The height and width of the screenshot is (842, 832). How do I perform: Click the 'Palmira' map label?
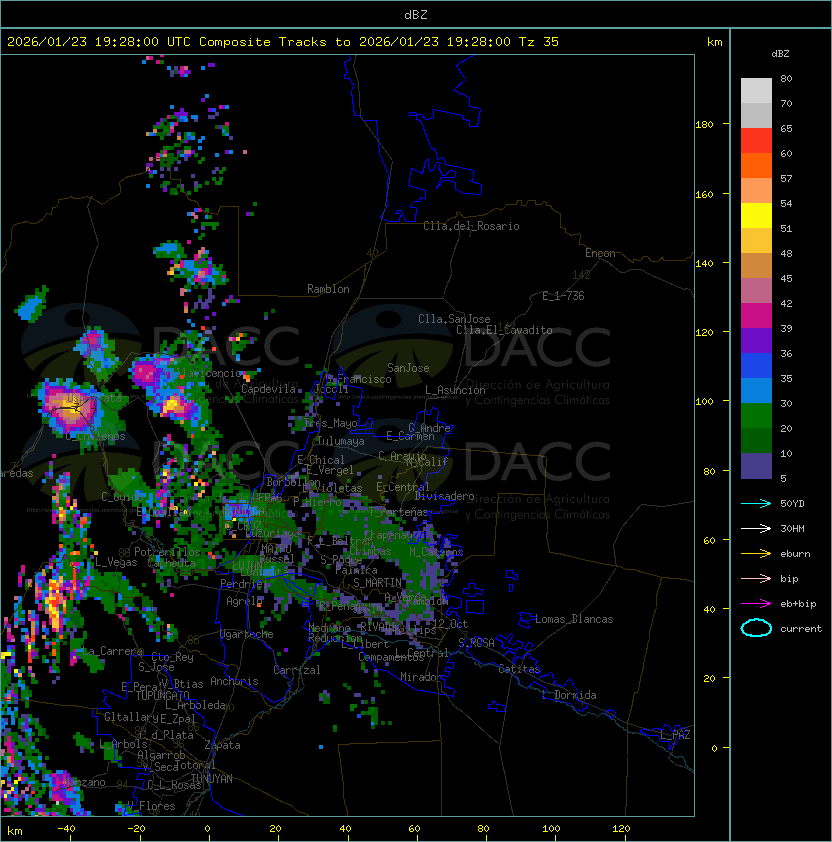click(x=356, y=570)
